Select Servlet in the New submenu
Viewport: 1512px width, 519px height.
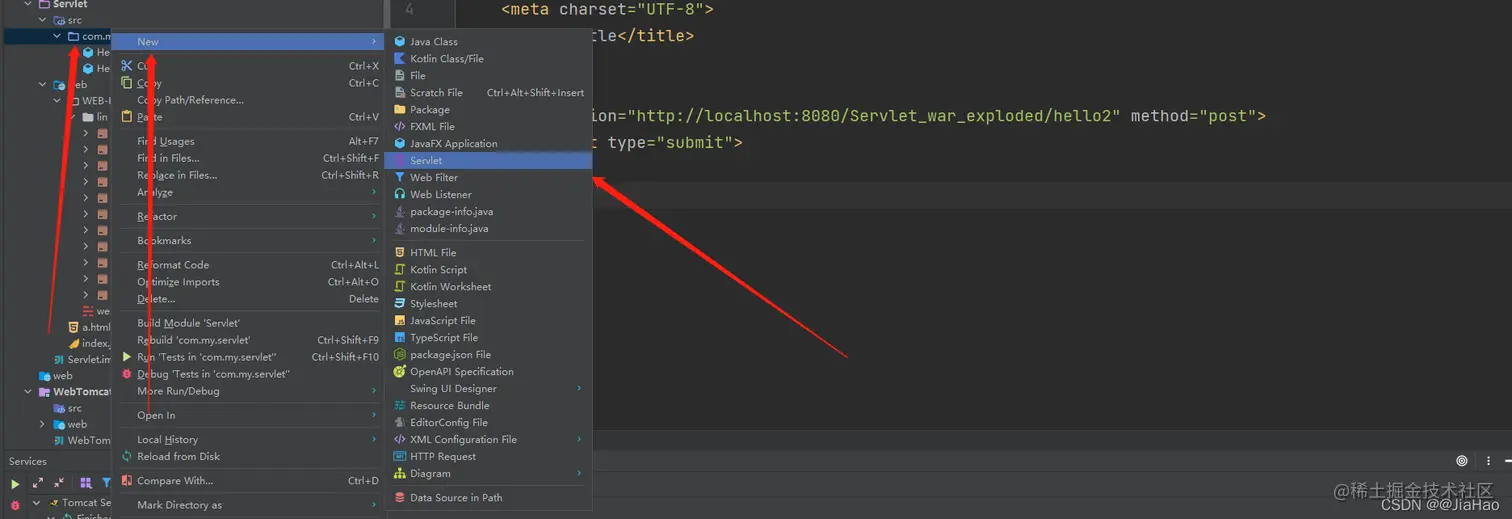click(x=488, y=161)
